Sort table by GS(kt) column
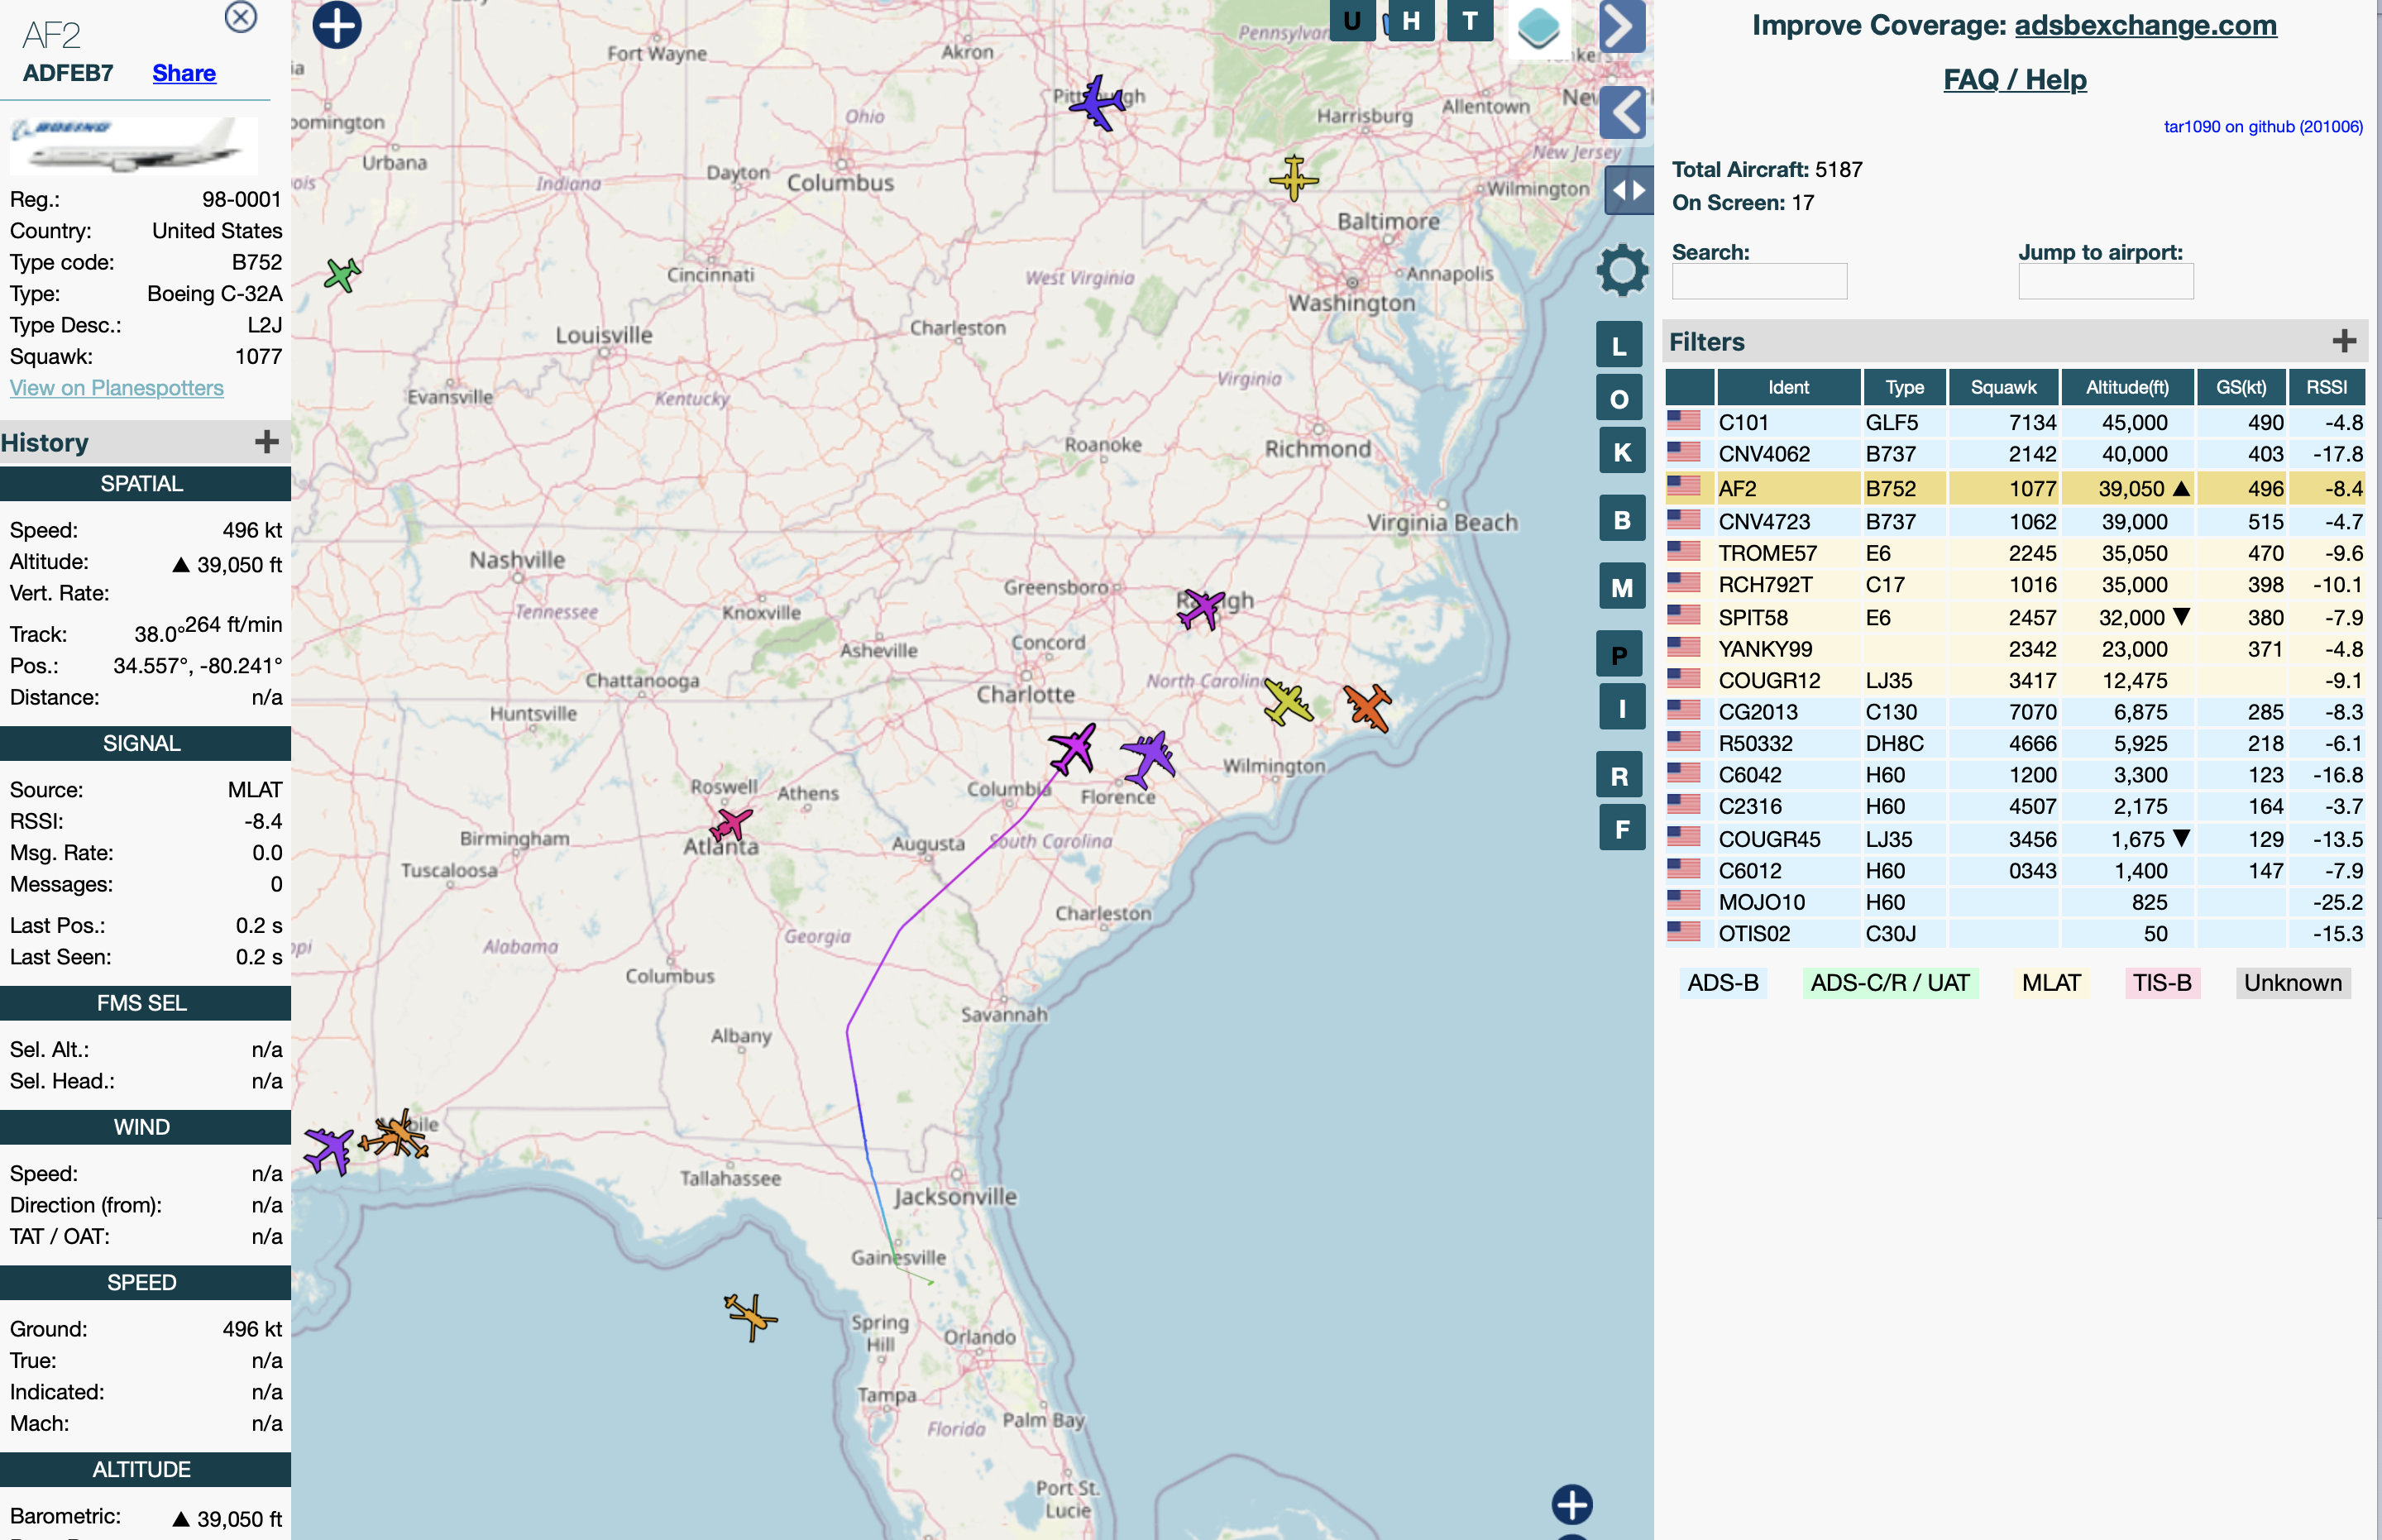The height and width of the screenshot is (1540, 2382). (2241, 387)
